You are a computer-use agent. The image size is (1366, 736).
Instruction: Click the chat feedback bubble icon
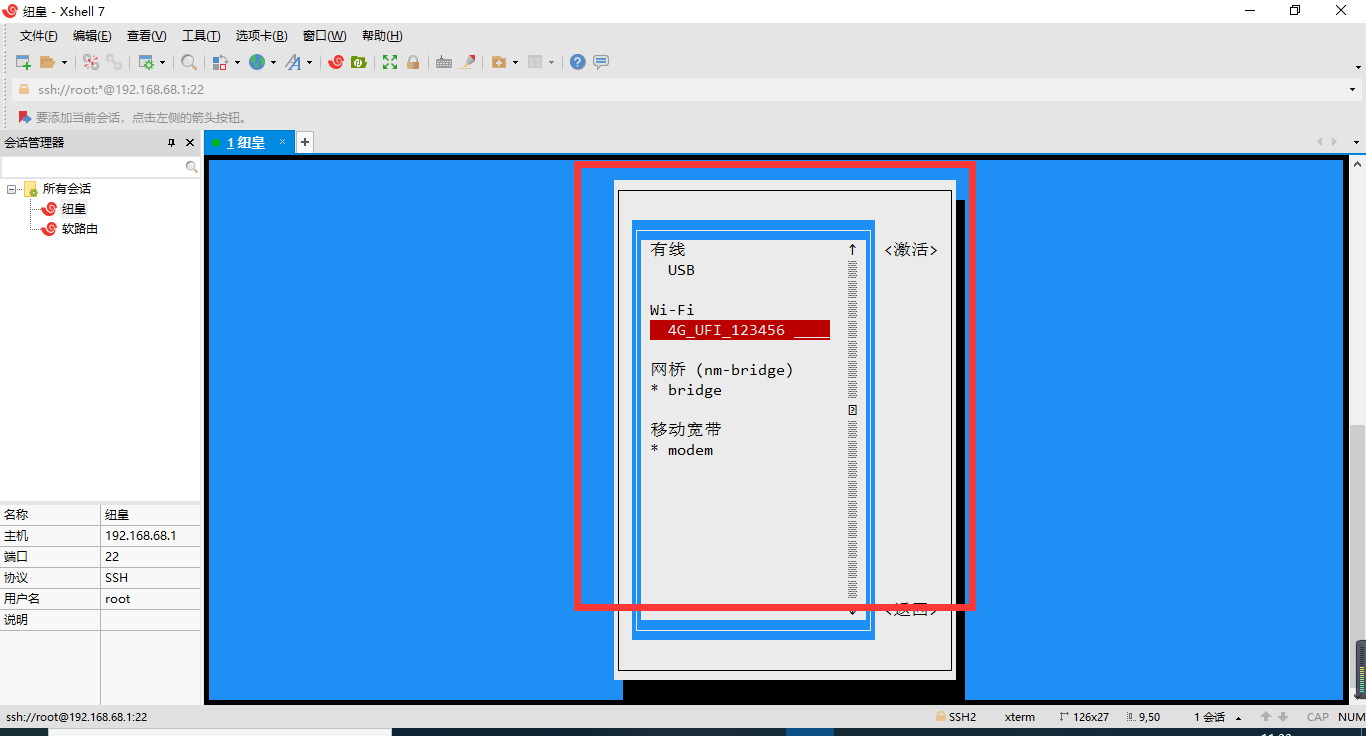point(601,62)
